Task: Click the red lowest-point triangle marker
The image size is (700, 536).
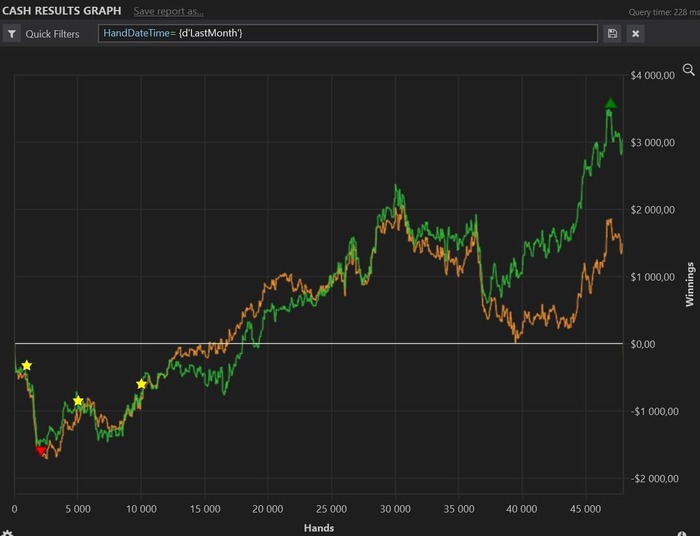Action: (x=41, y=451)
